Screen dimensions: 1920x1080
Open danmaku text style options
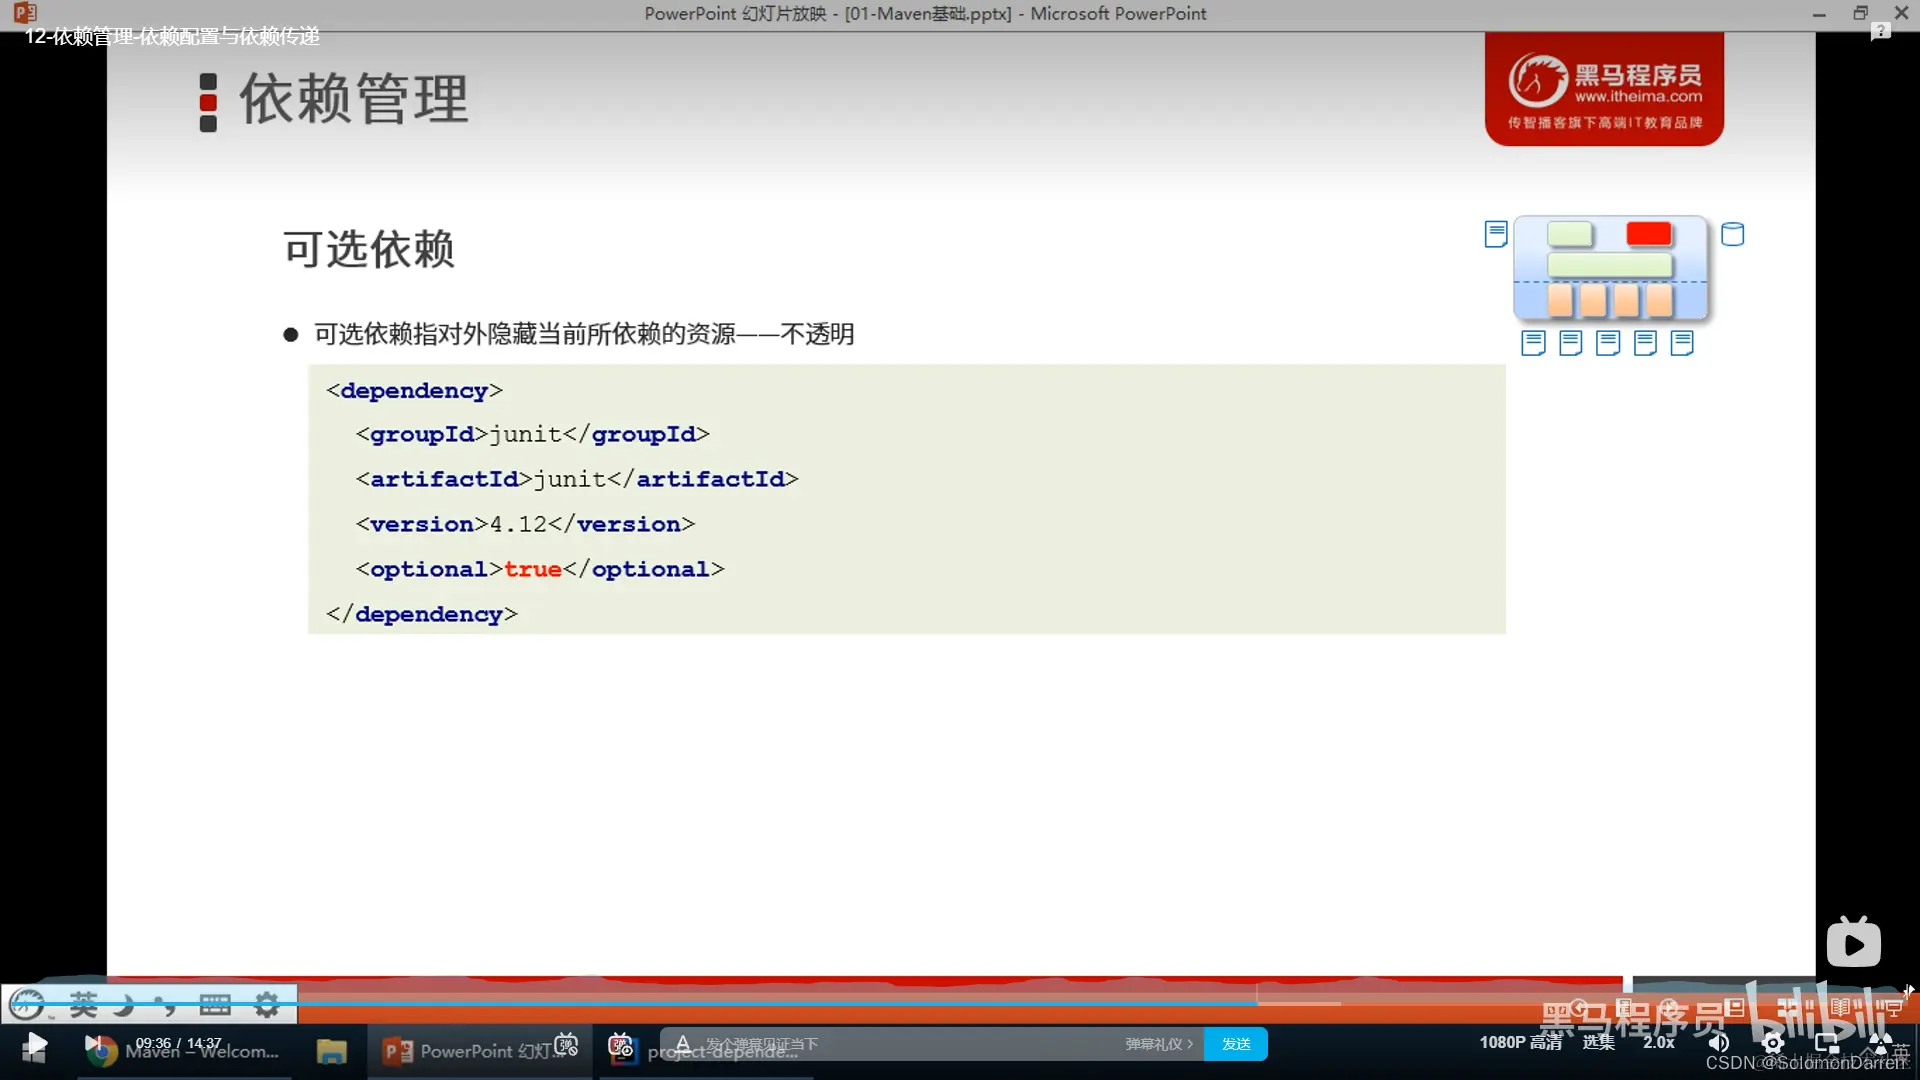point(683,1044)
